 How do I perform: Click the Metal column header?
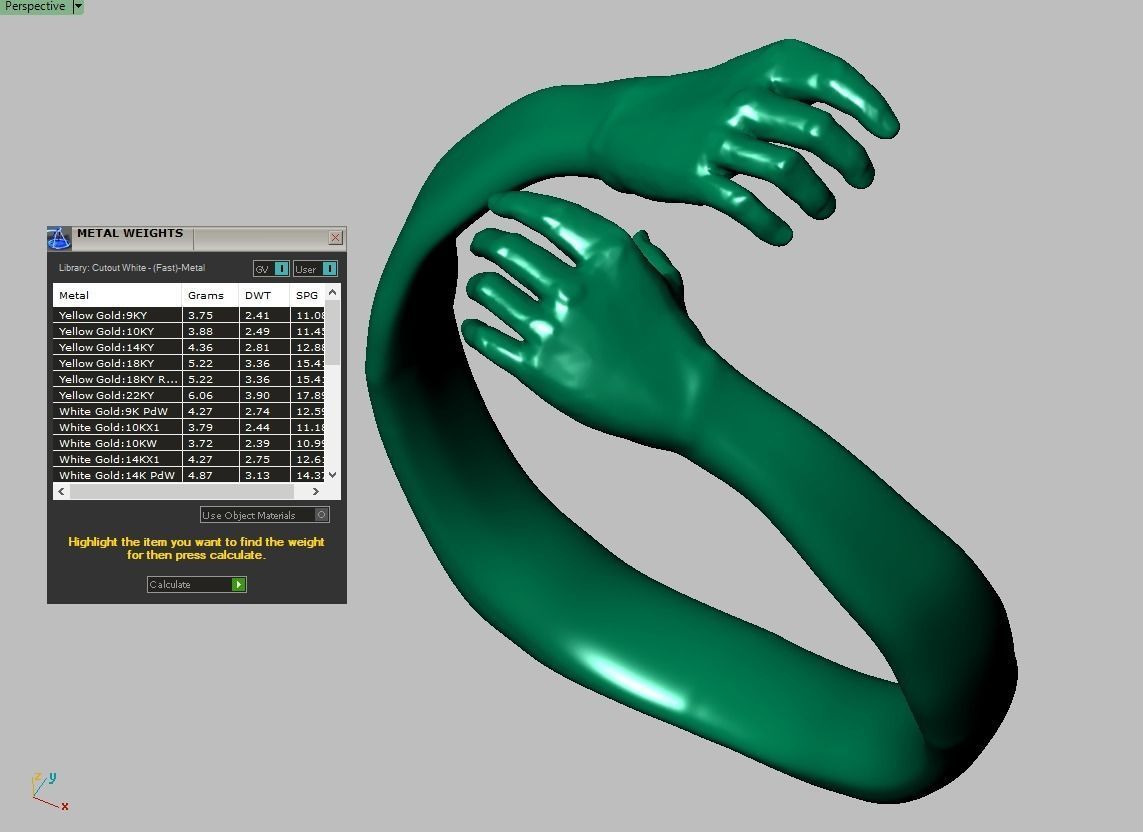[x=117, y=295]
